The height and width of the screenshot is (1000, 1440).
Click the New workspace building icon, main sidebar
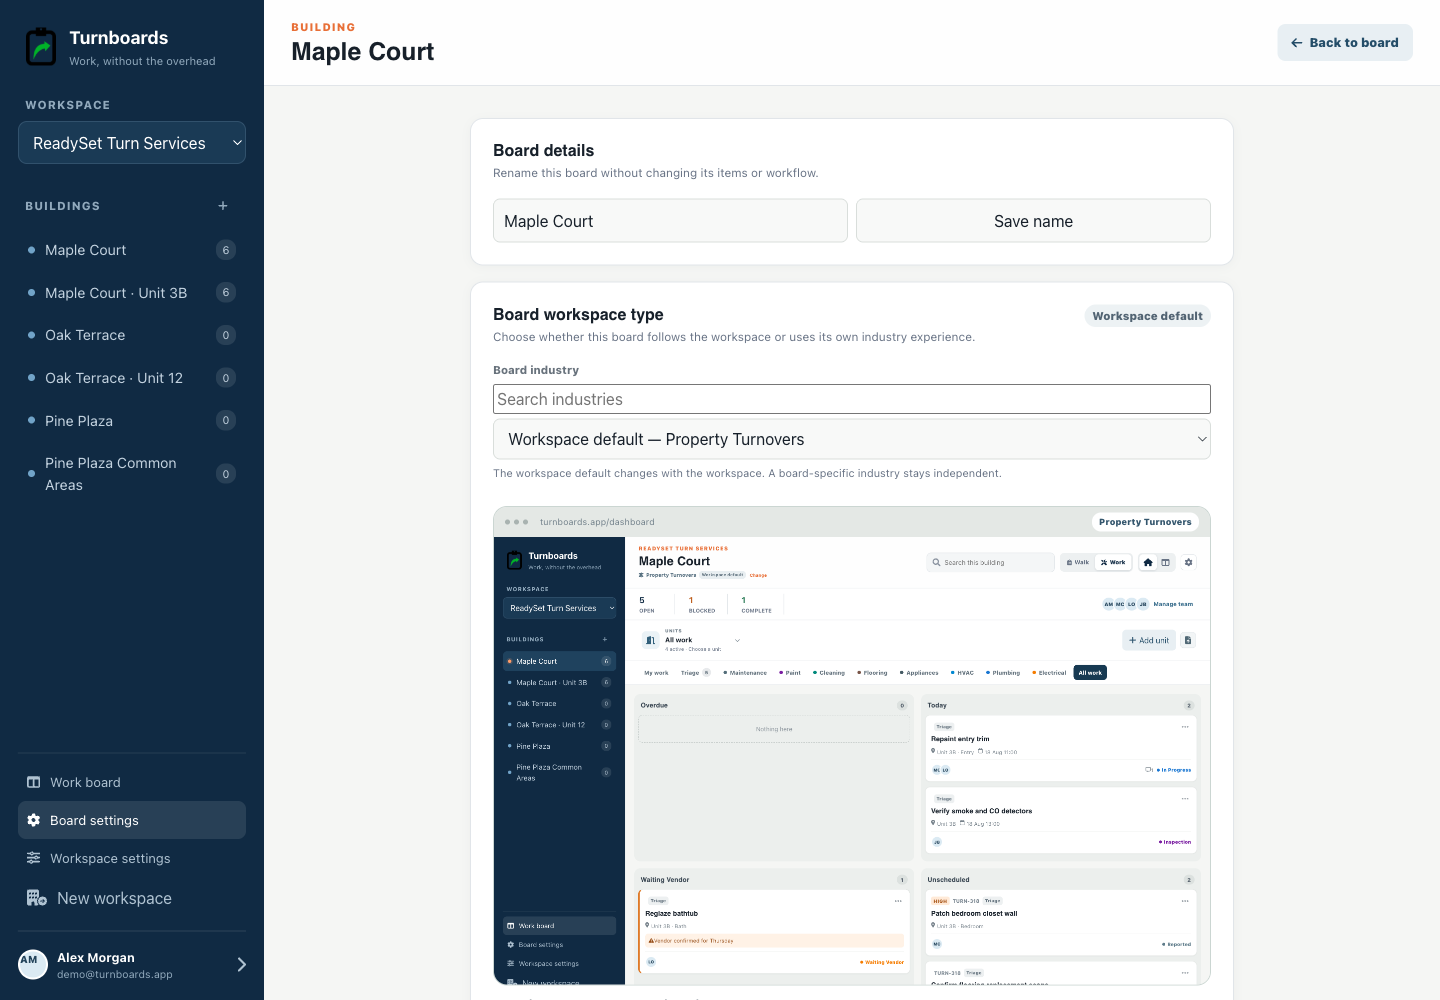point(37,898)
